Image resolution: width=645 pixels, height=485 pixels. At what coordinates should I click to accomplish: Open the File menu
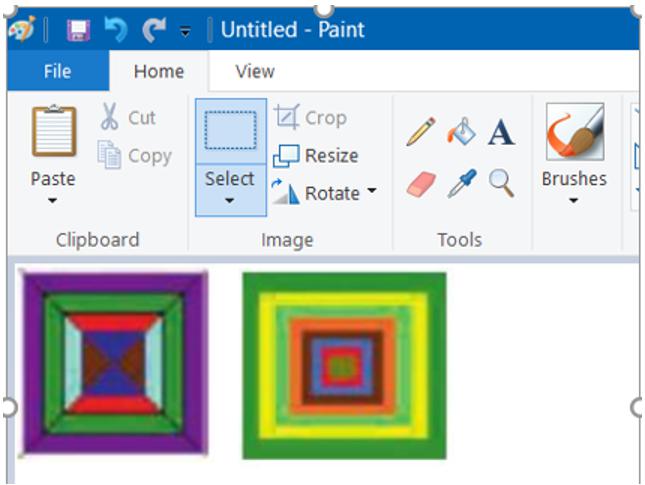[x=57, y=71]
